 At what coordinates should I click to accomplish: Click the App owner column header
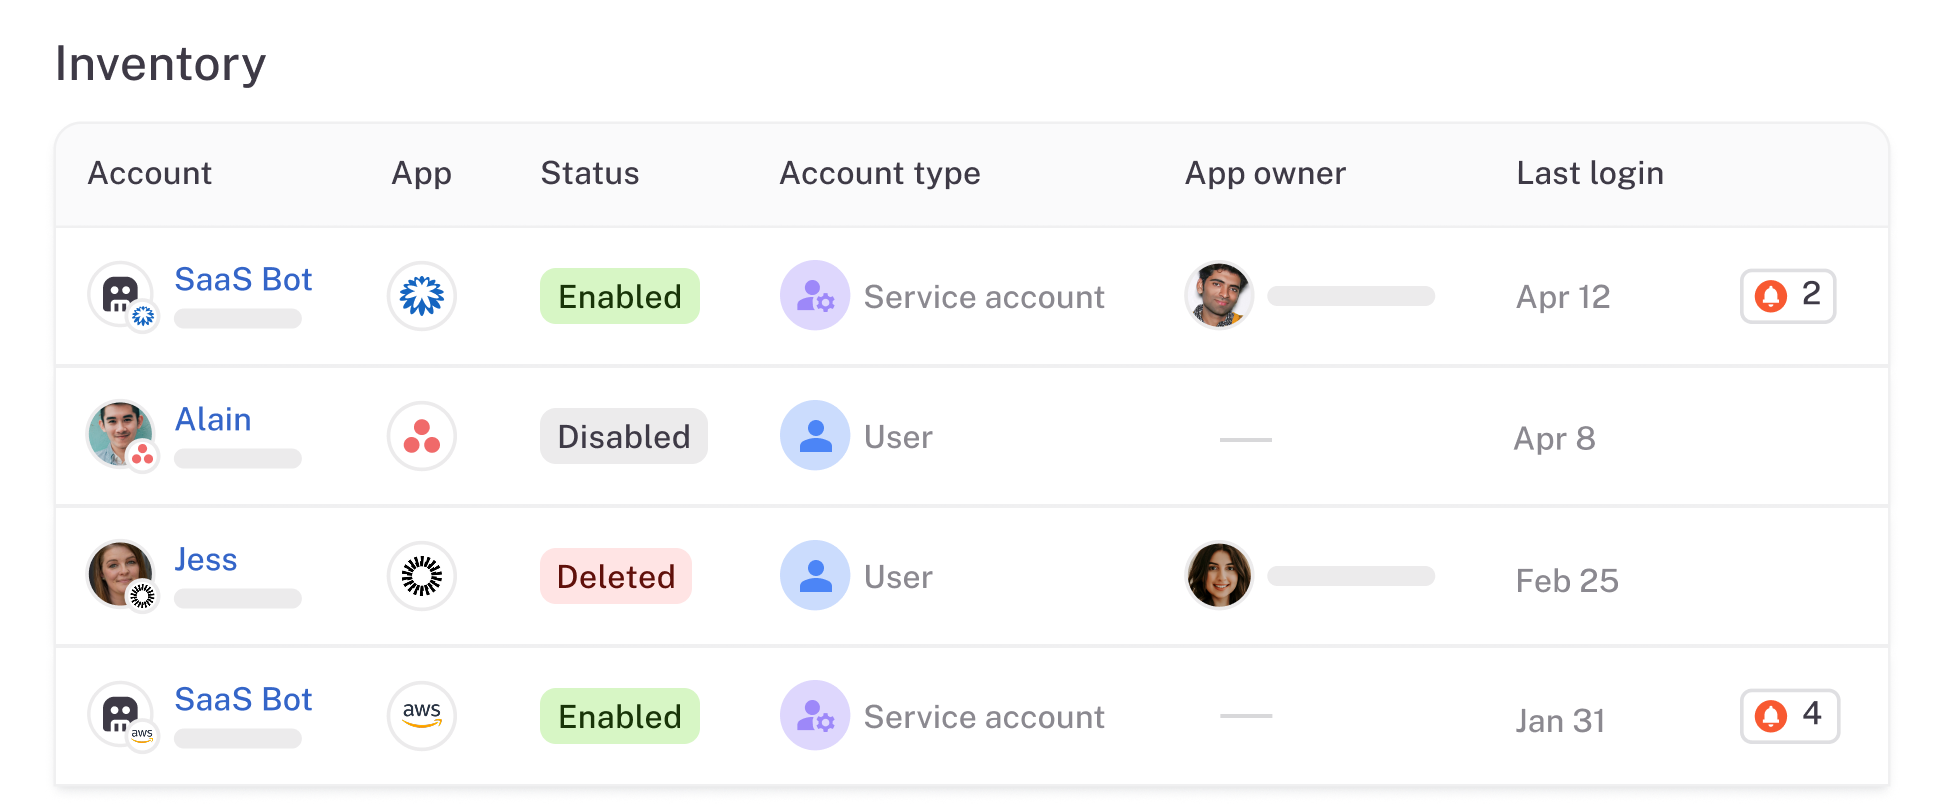1264,173
